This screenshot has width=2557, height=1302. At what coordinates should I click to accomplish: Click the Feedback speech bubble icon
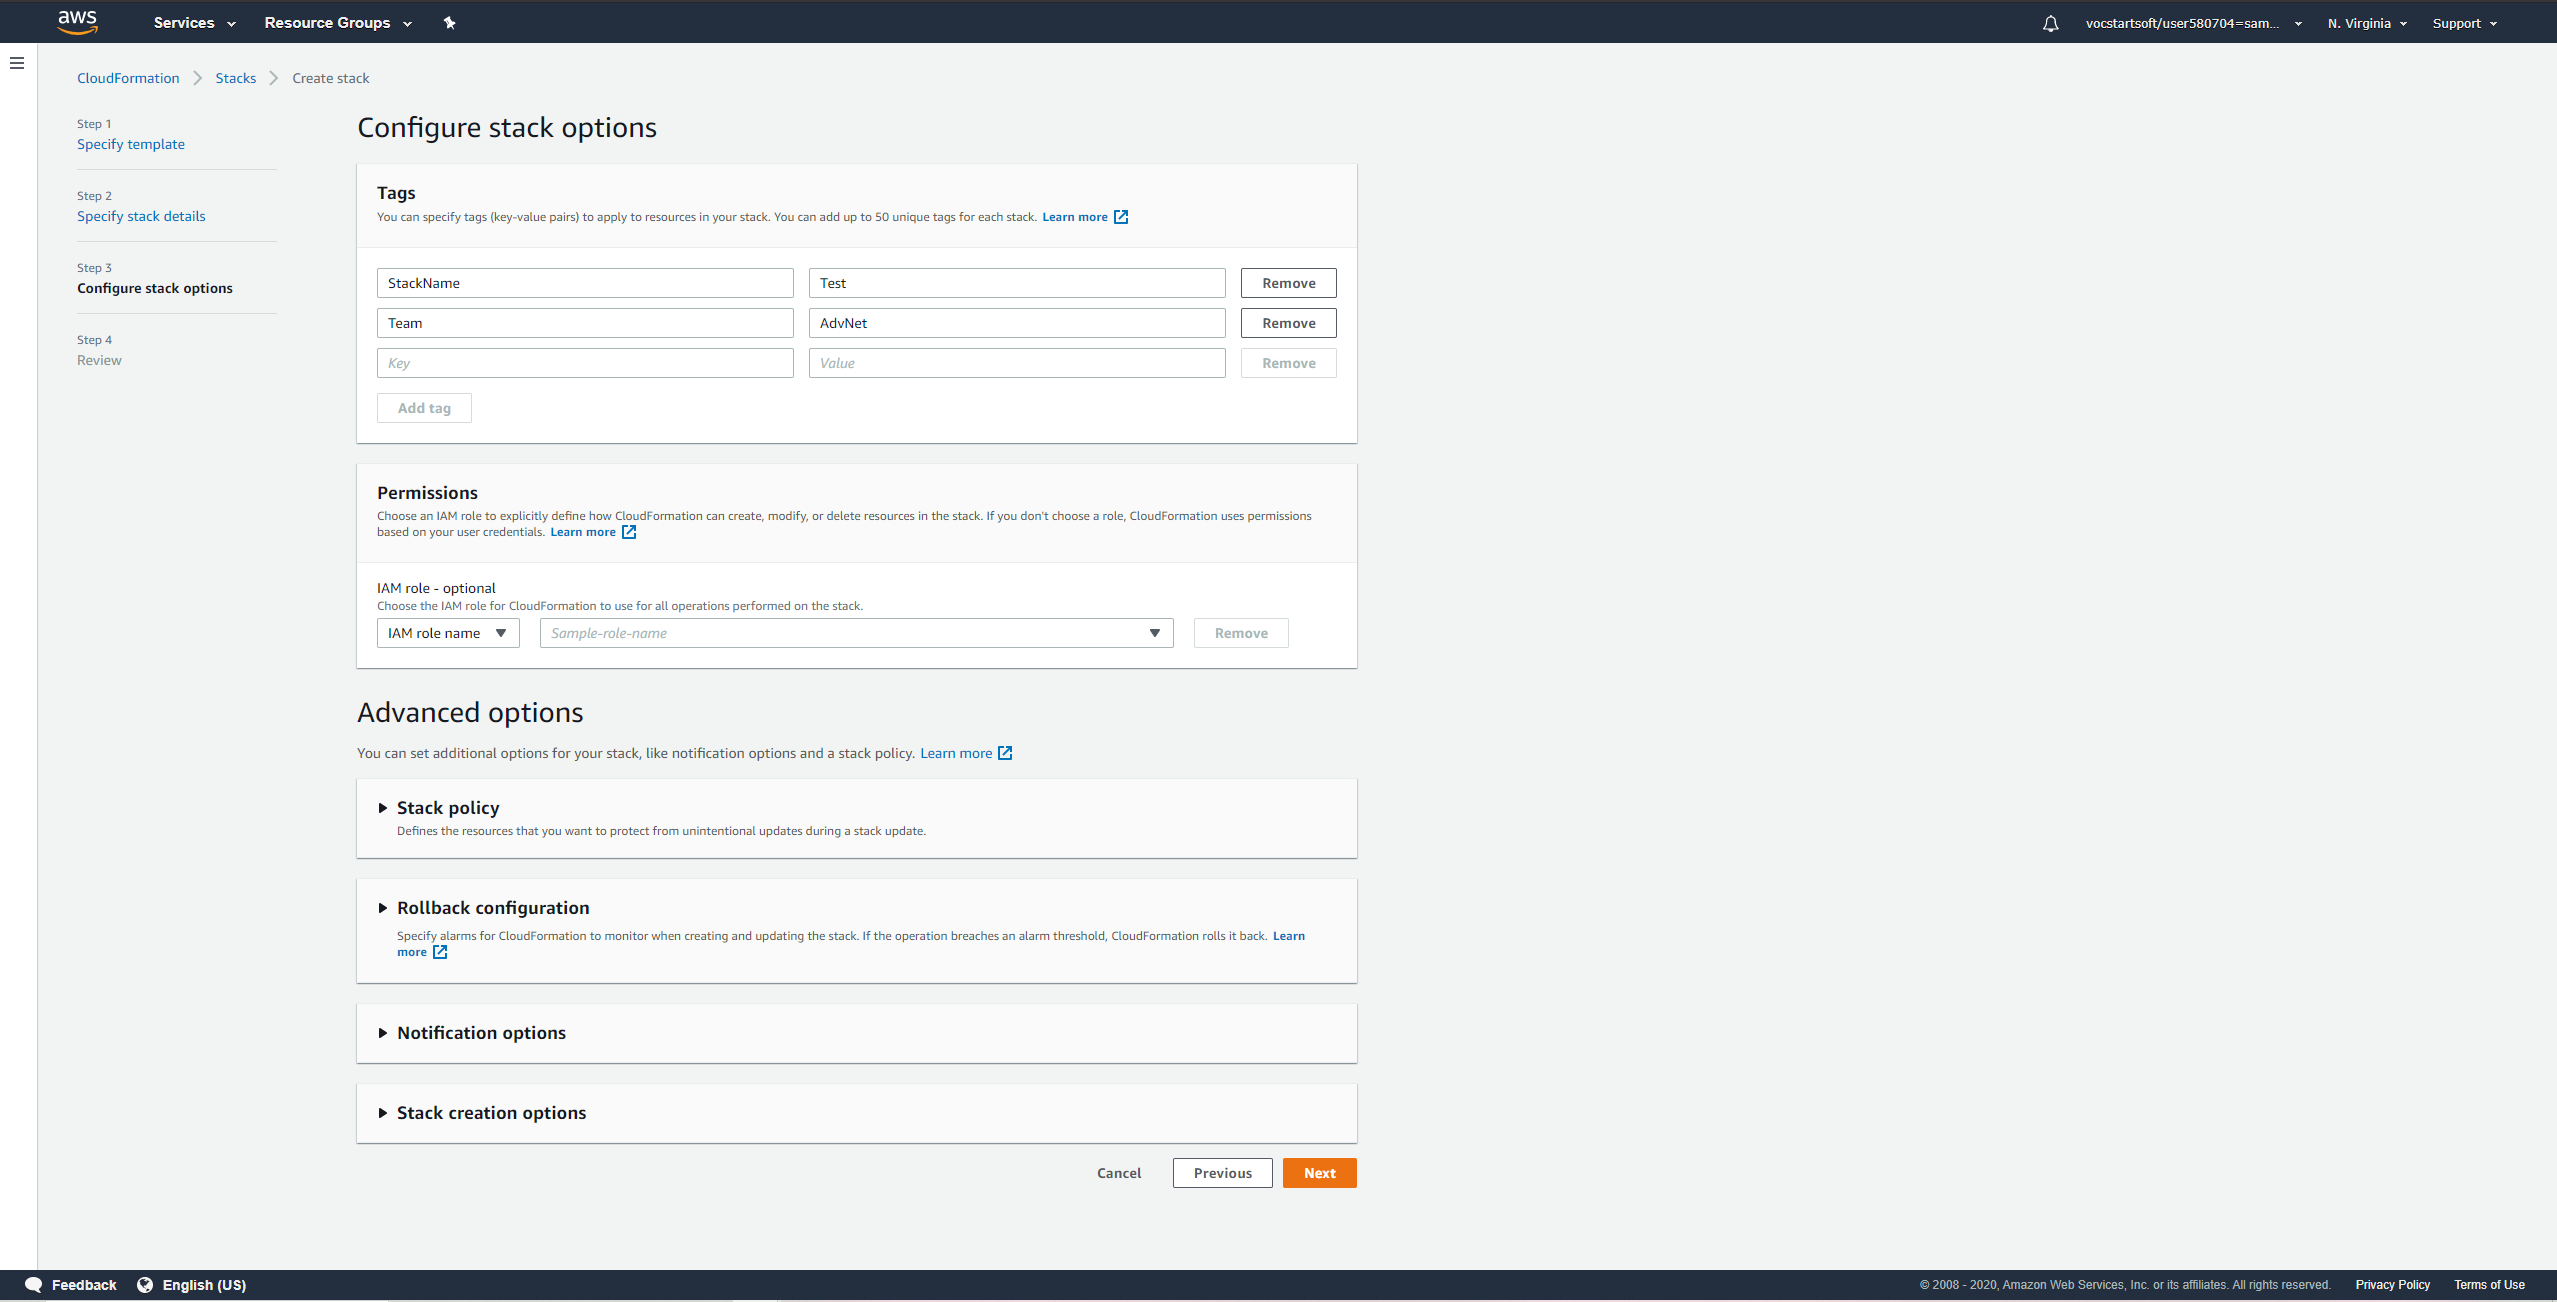[x=34, y=1285]
